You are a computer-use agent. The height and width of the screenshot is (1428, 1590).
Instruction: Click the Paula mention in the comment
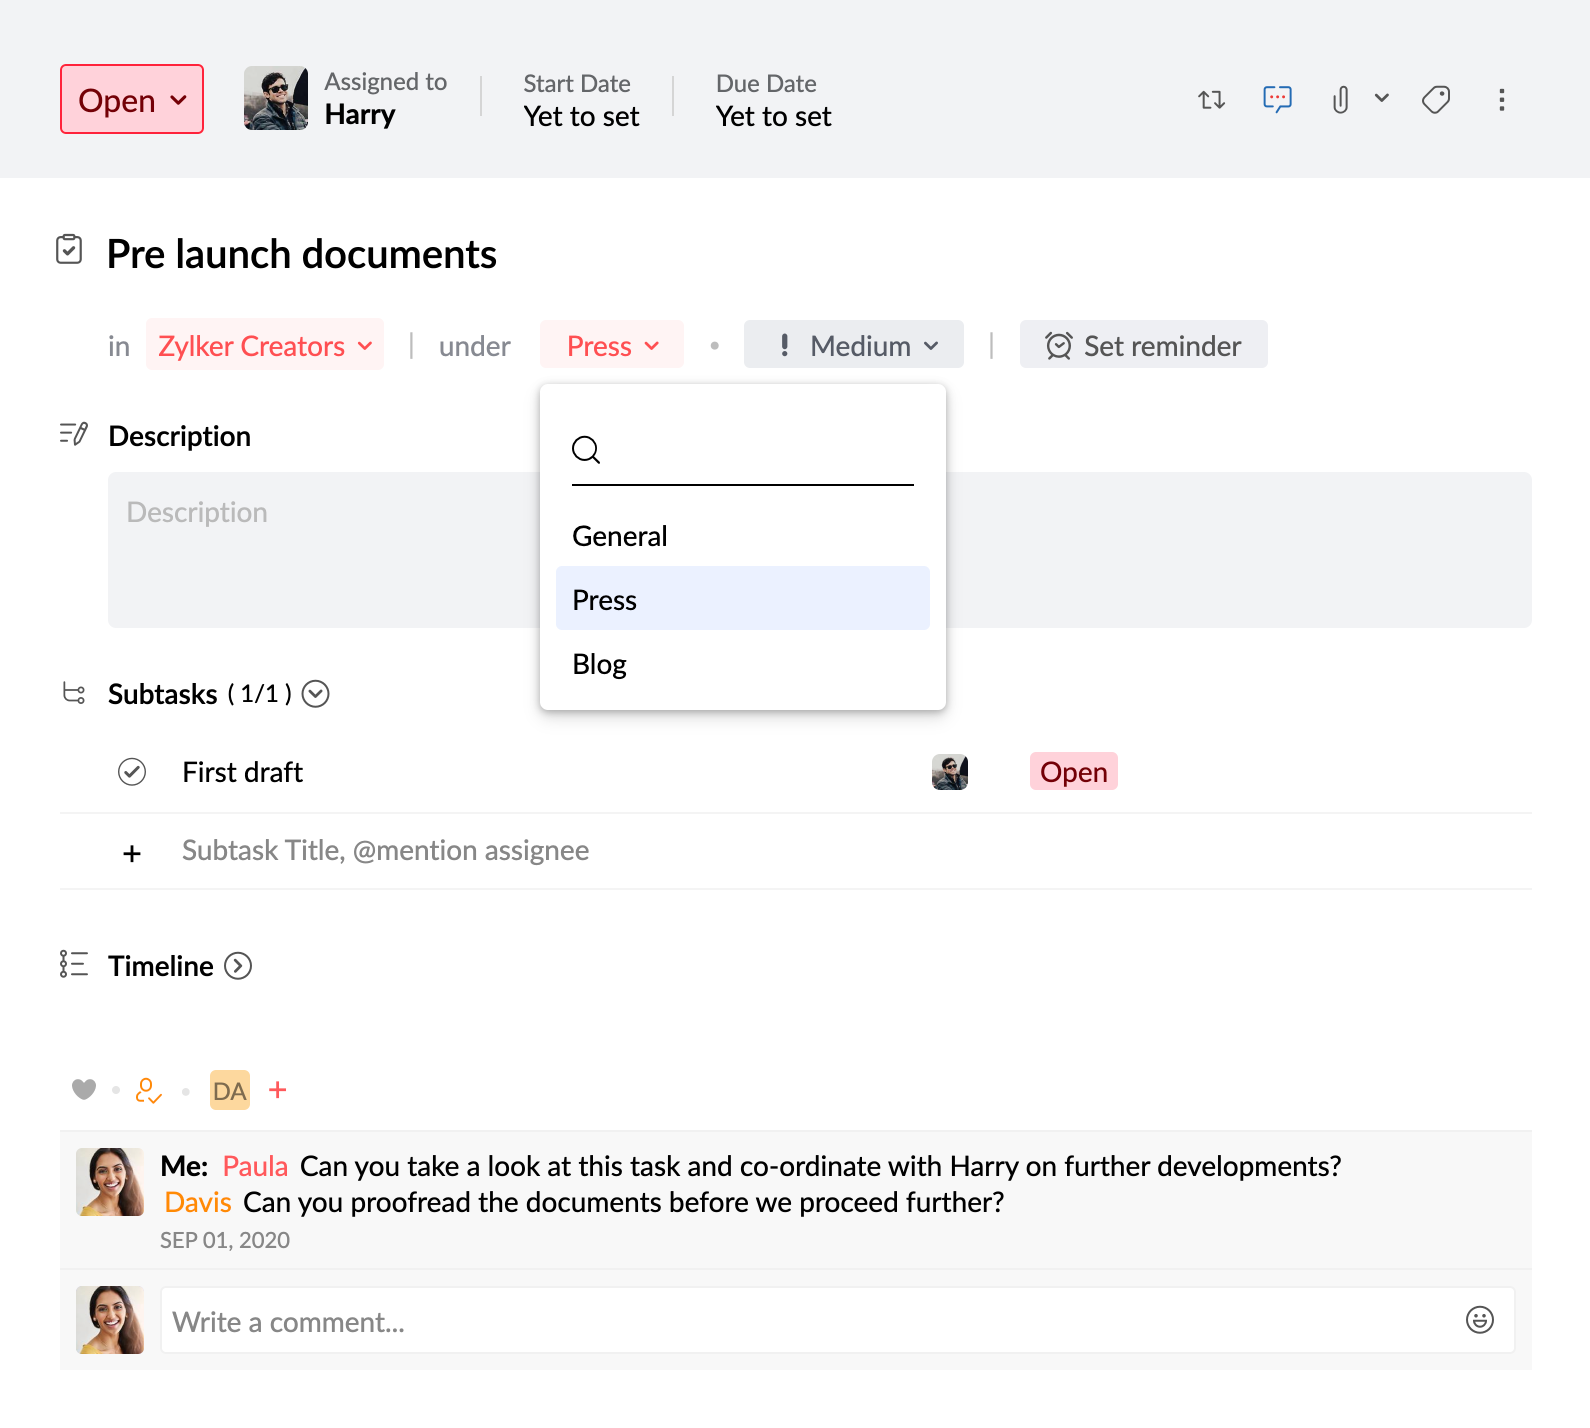click(255, 1166)
